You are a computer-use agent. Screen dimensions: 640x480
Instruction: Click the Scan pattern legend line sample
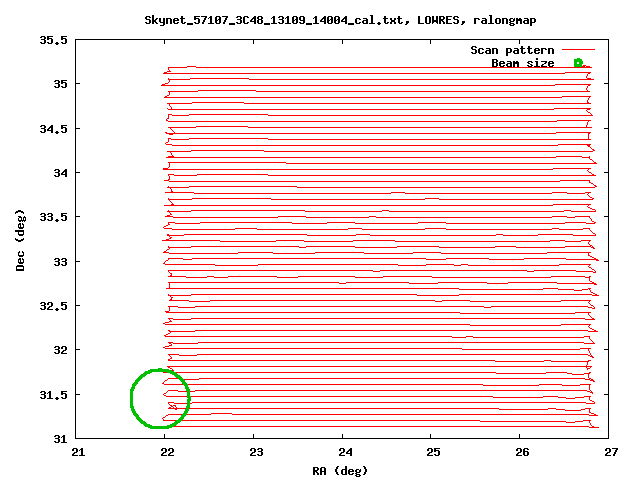pos(578,50)
